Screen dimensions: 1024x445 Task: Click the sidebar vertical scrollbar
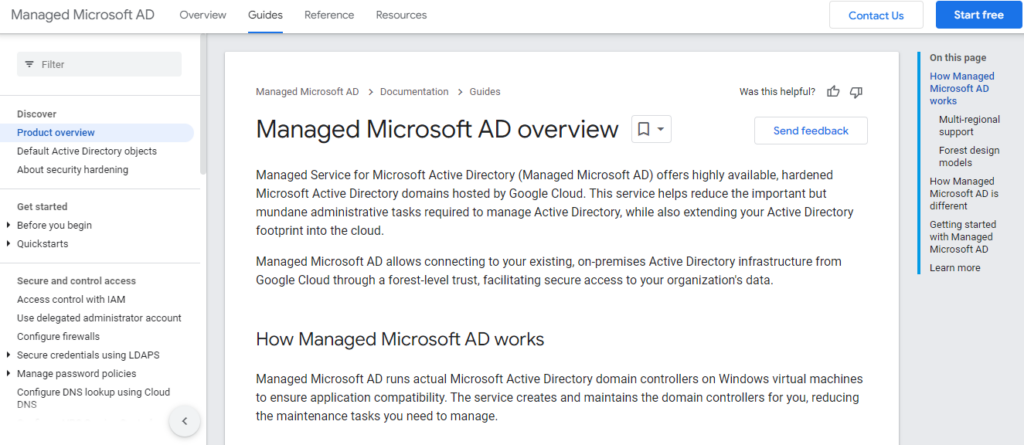[x=203, y=105]
